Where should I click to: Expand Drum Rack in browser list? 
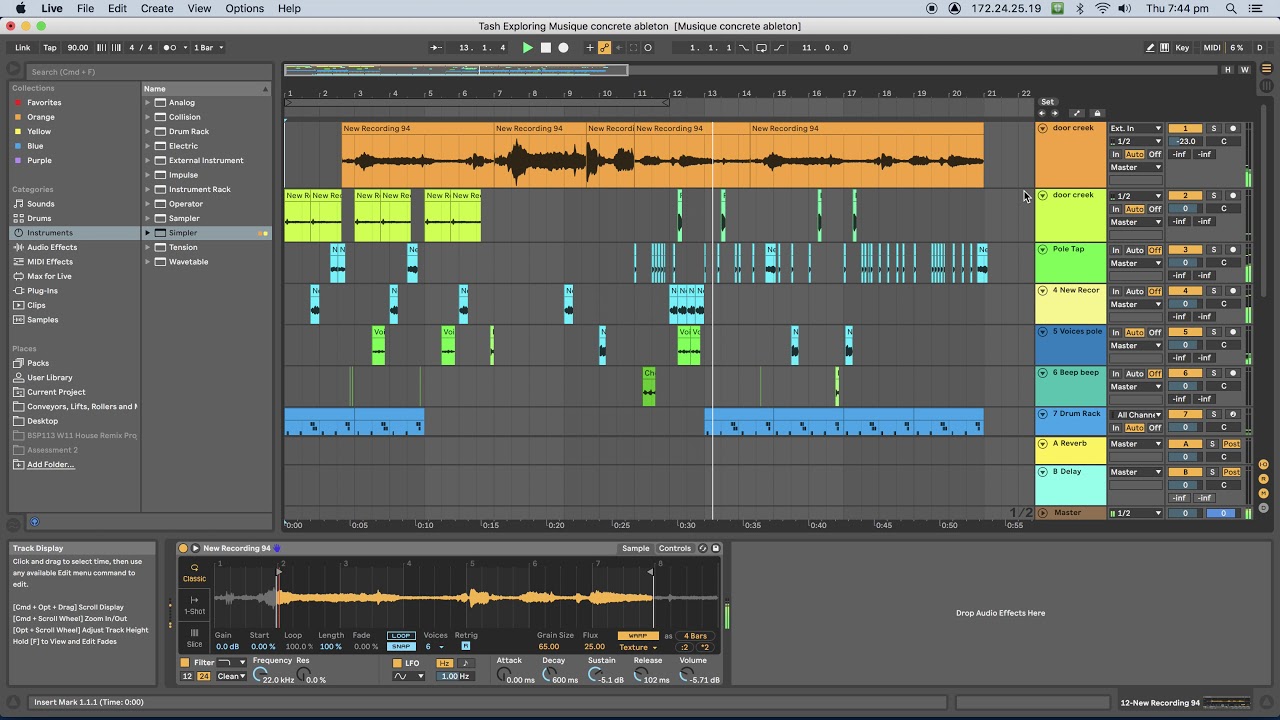coord(148,131)
